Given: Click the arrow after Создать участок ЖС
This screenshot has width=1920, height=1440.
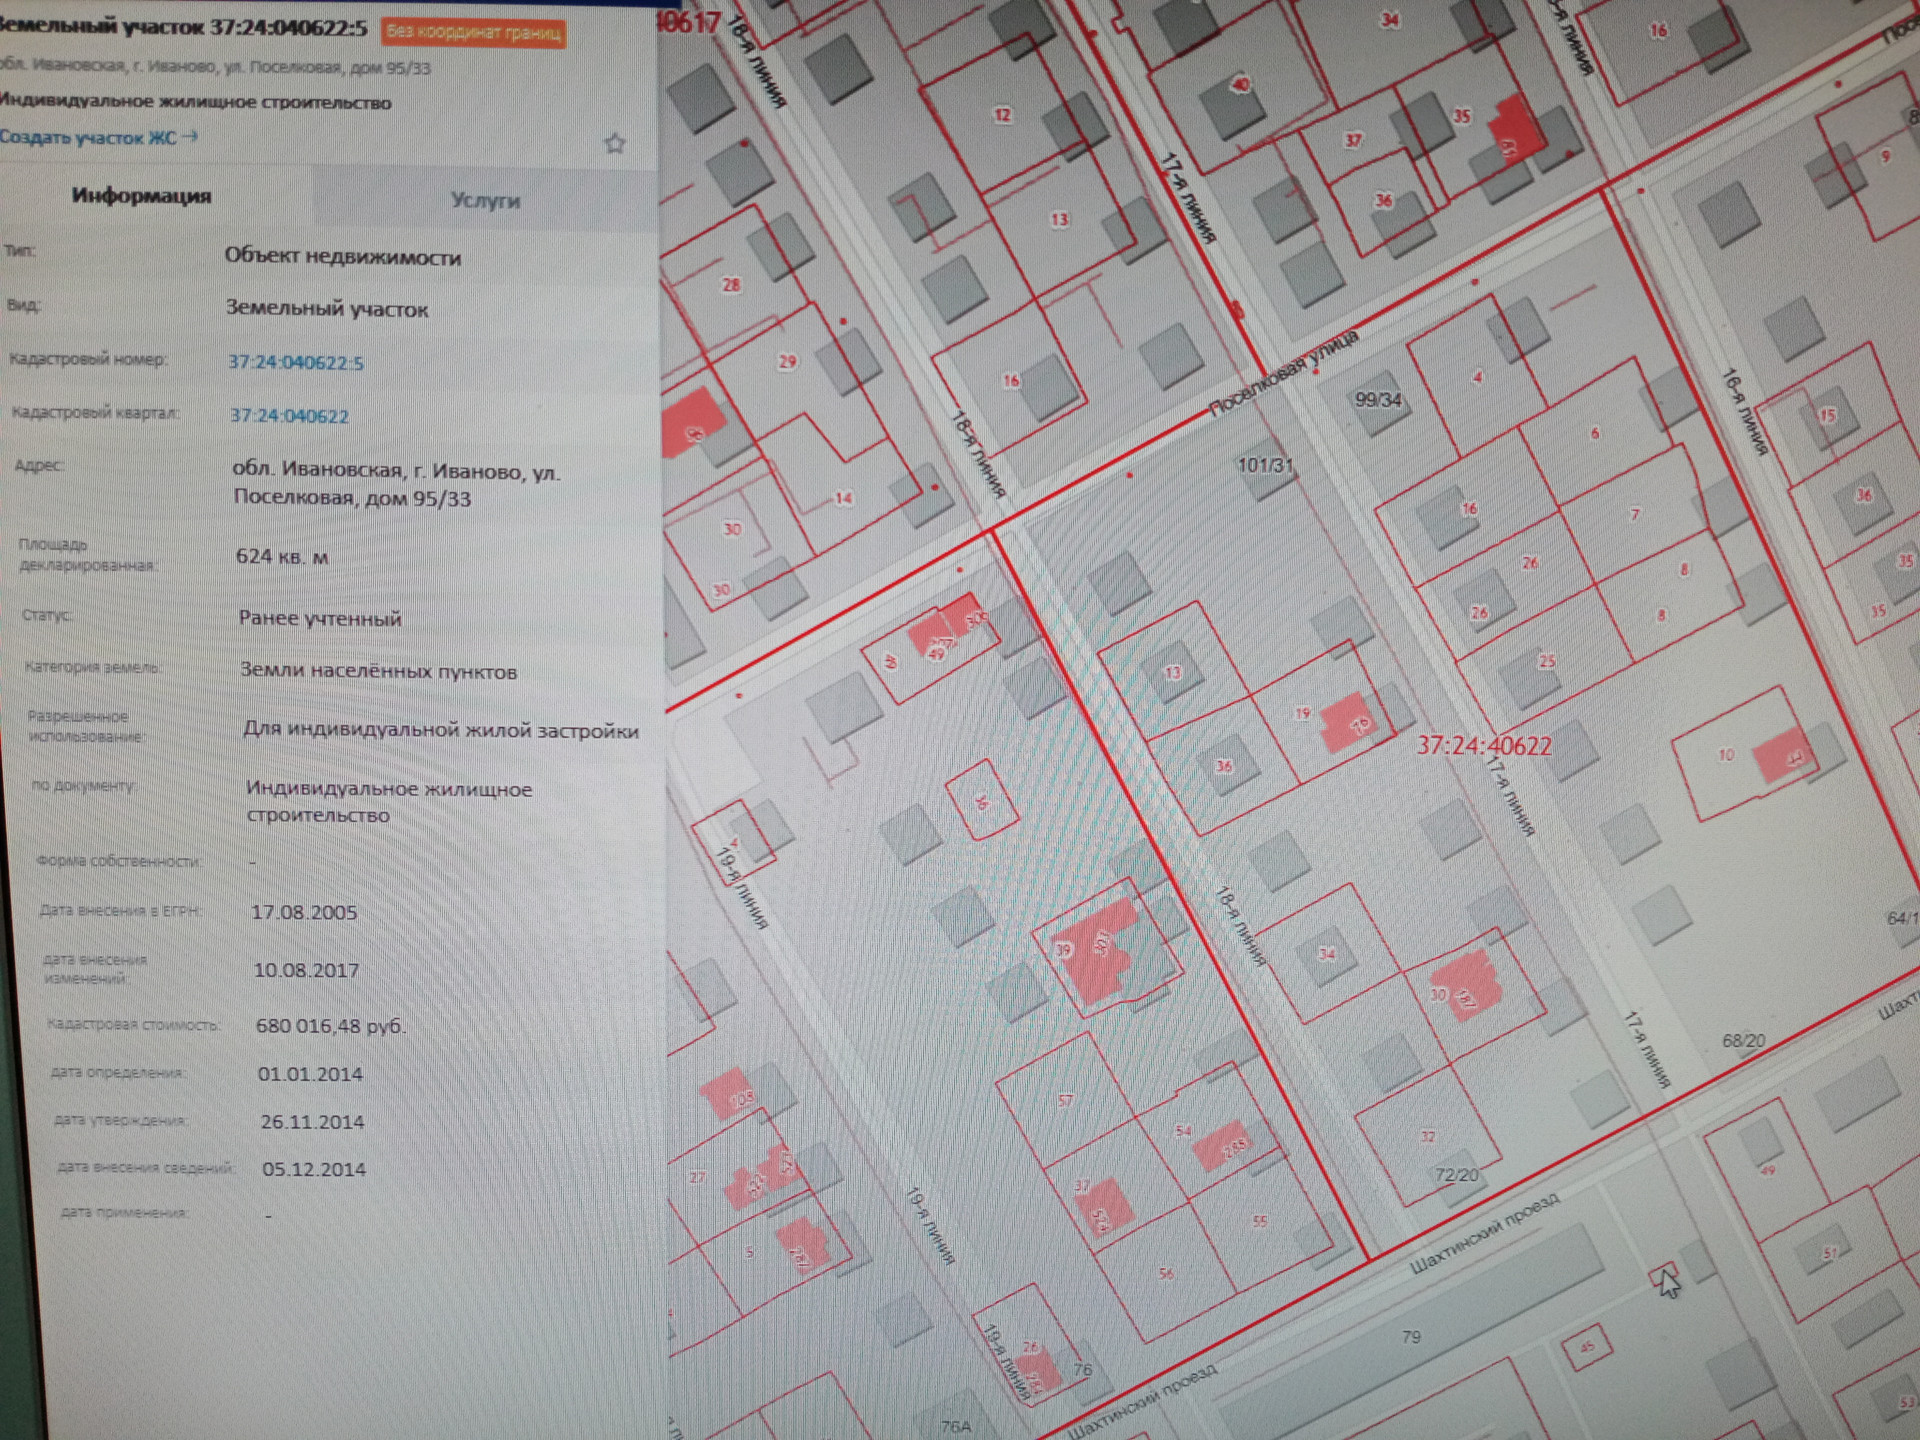Looking at the screenshot, I should coord(190,136).
